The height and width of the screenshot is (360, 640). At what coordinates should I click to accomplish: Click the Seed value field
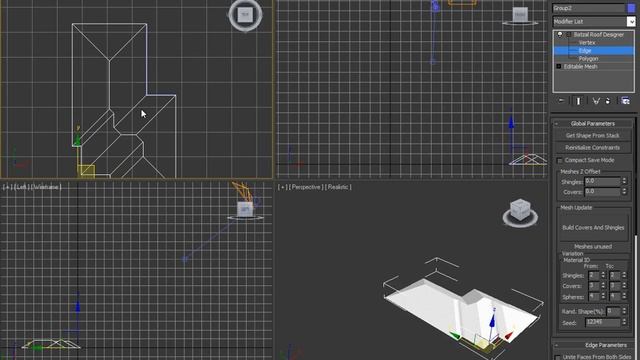click(x=602, y=322)
